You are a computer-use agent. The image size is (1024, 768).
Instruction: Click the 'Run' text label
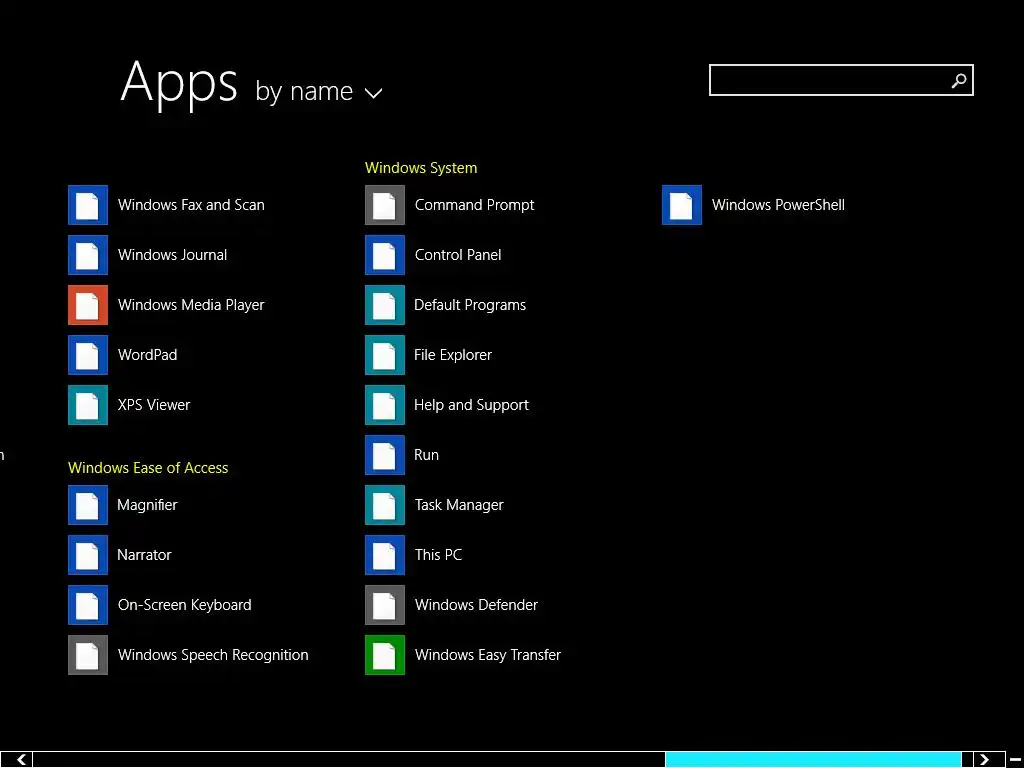pyautogui.click(x=426, y=455)
